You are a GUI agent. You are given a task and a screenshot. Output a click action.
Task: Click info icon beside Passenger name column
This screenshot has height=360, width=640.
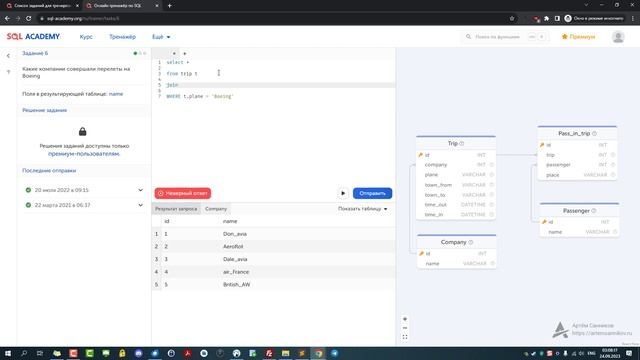(615, 232)
